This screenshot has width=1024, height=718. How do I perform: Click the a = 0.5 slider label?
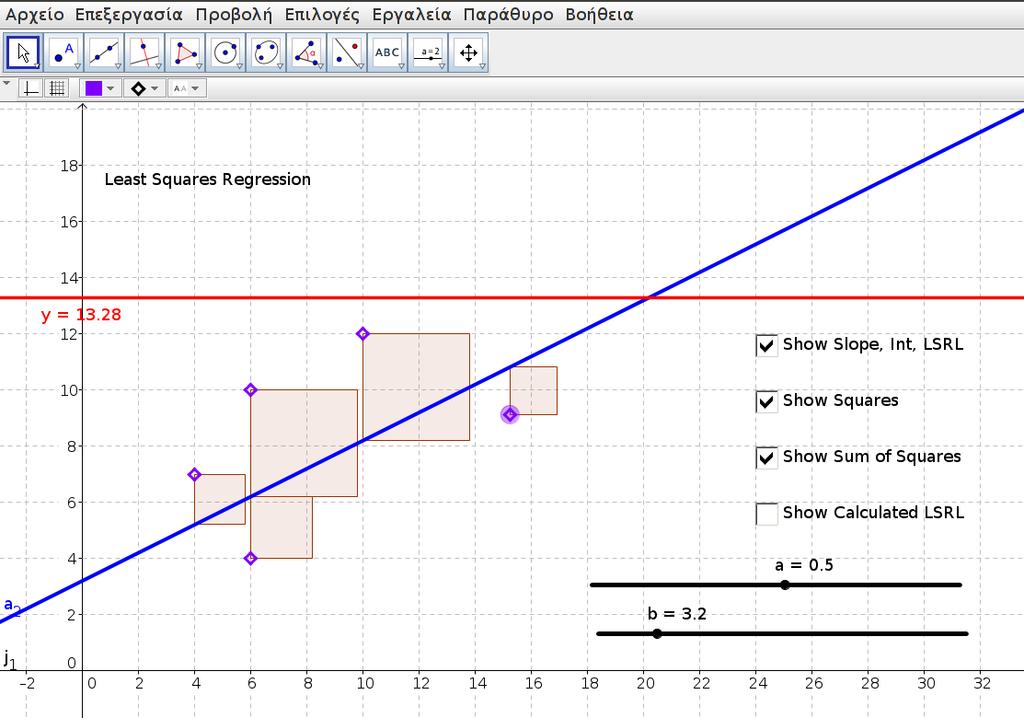[804, 565]
